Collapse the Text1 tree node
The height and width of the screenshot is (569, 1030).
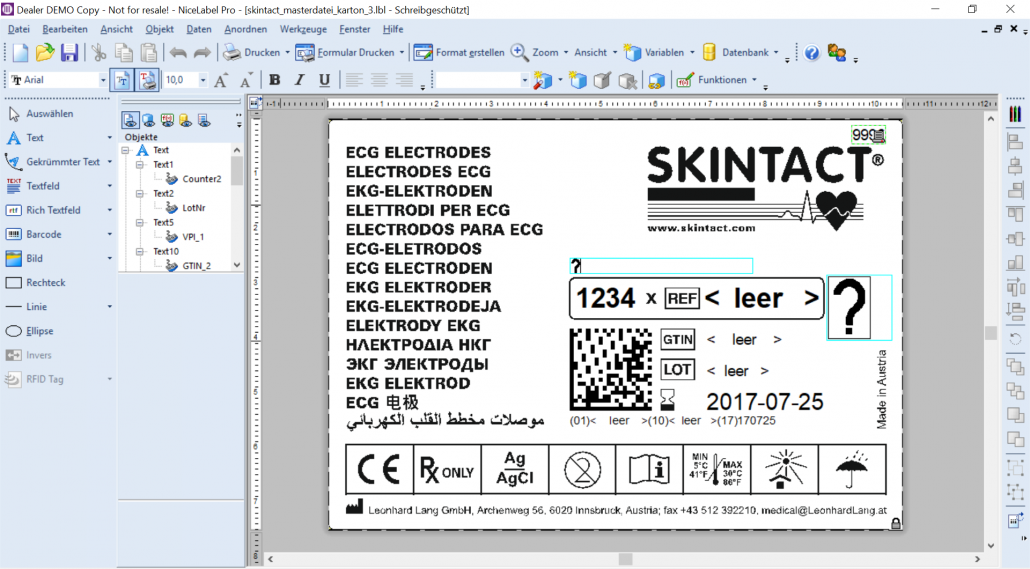tap(140, 165)
